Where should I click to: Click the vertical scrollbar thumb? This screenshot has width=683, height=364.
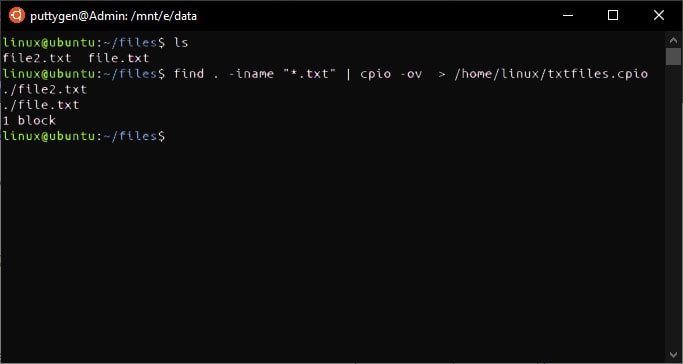click(673, 56)
